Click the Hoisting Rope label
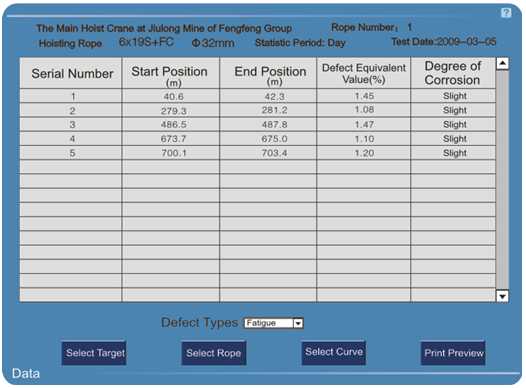The height and width of the screenshot is (388, 526). pyautogui.click(x=70, y=44)
